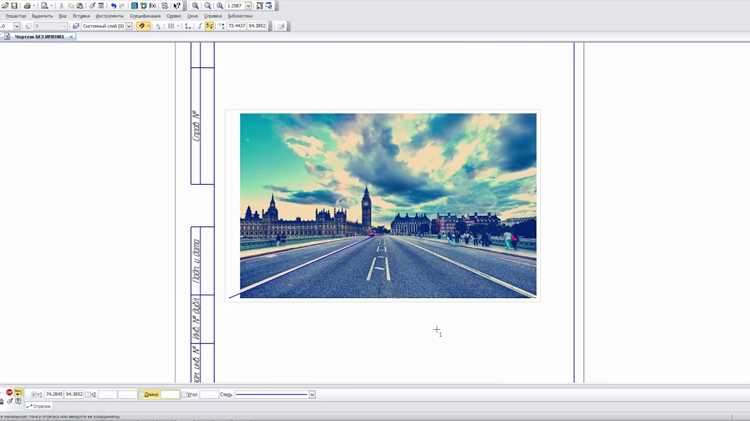Viewport: 750px width, 421px height.
Task: Click the first point Y coordinate field
Action: coord(74,395)
